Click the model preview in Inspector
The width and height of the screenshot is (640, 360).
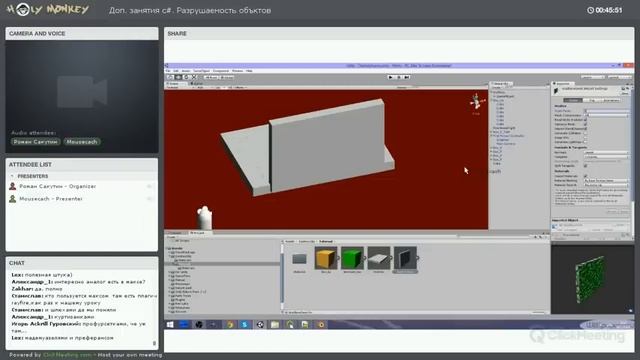point(592,280)
